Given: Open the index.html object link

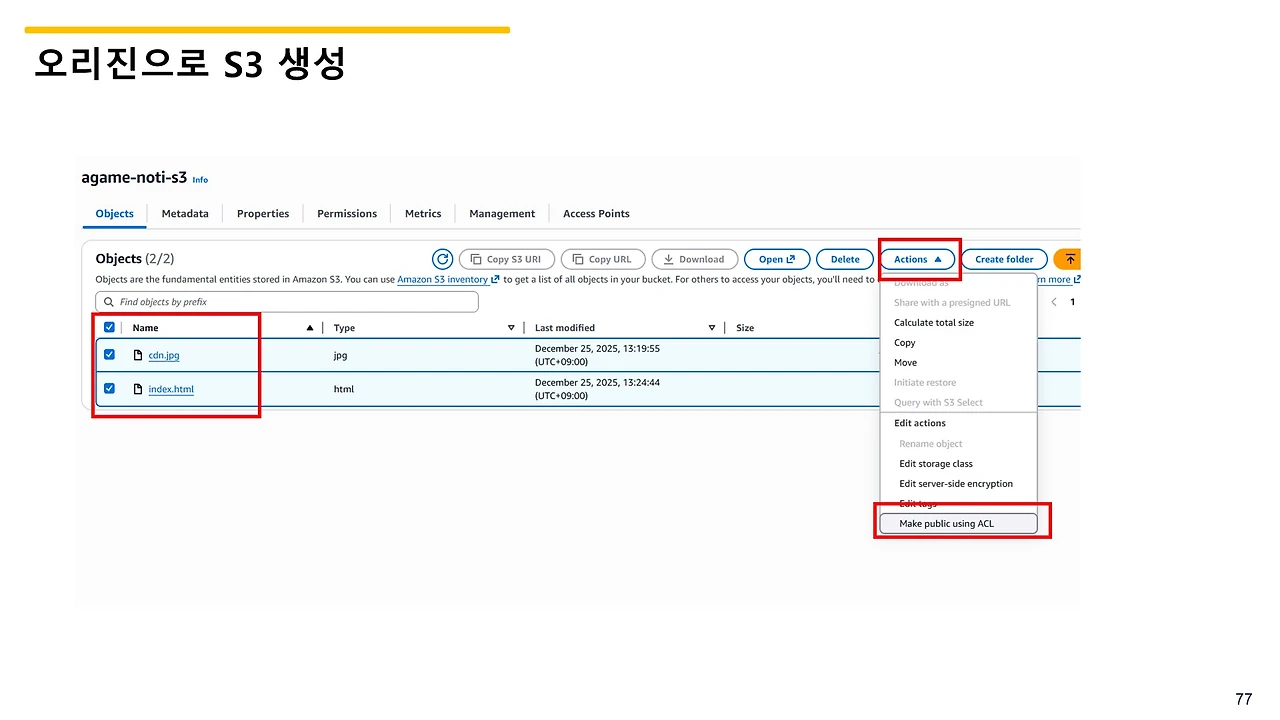Looking at the screenshot, I should tap(171, 389).
